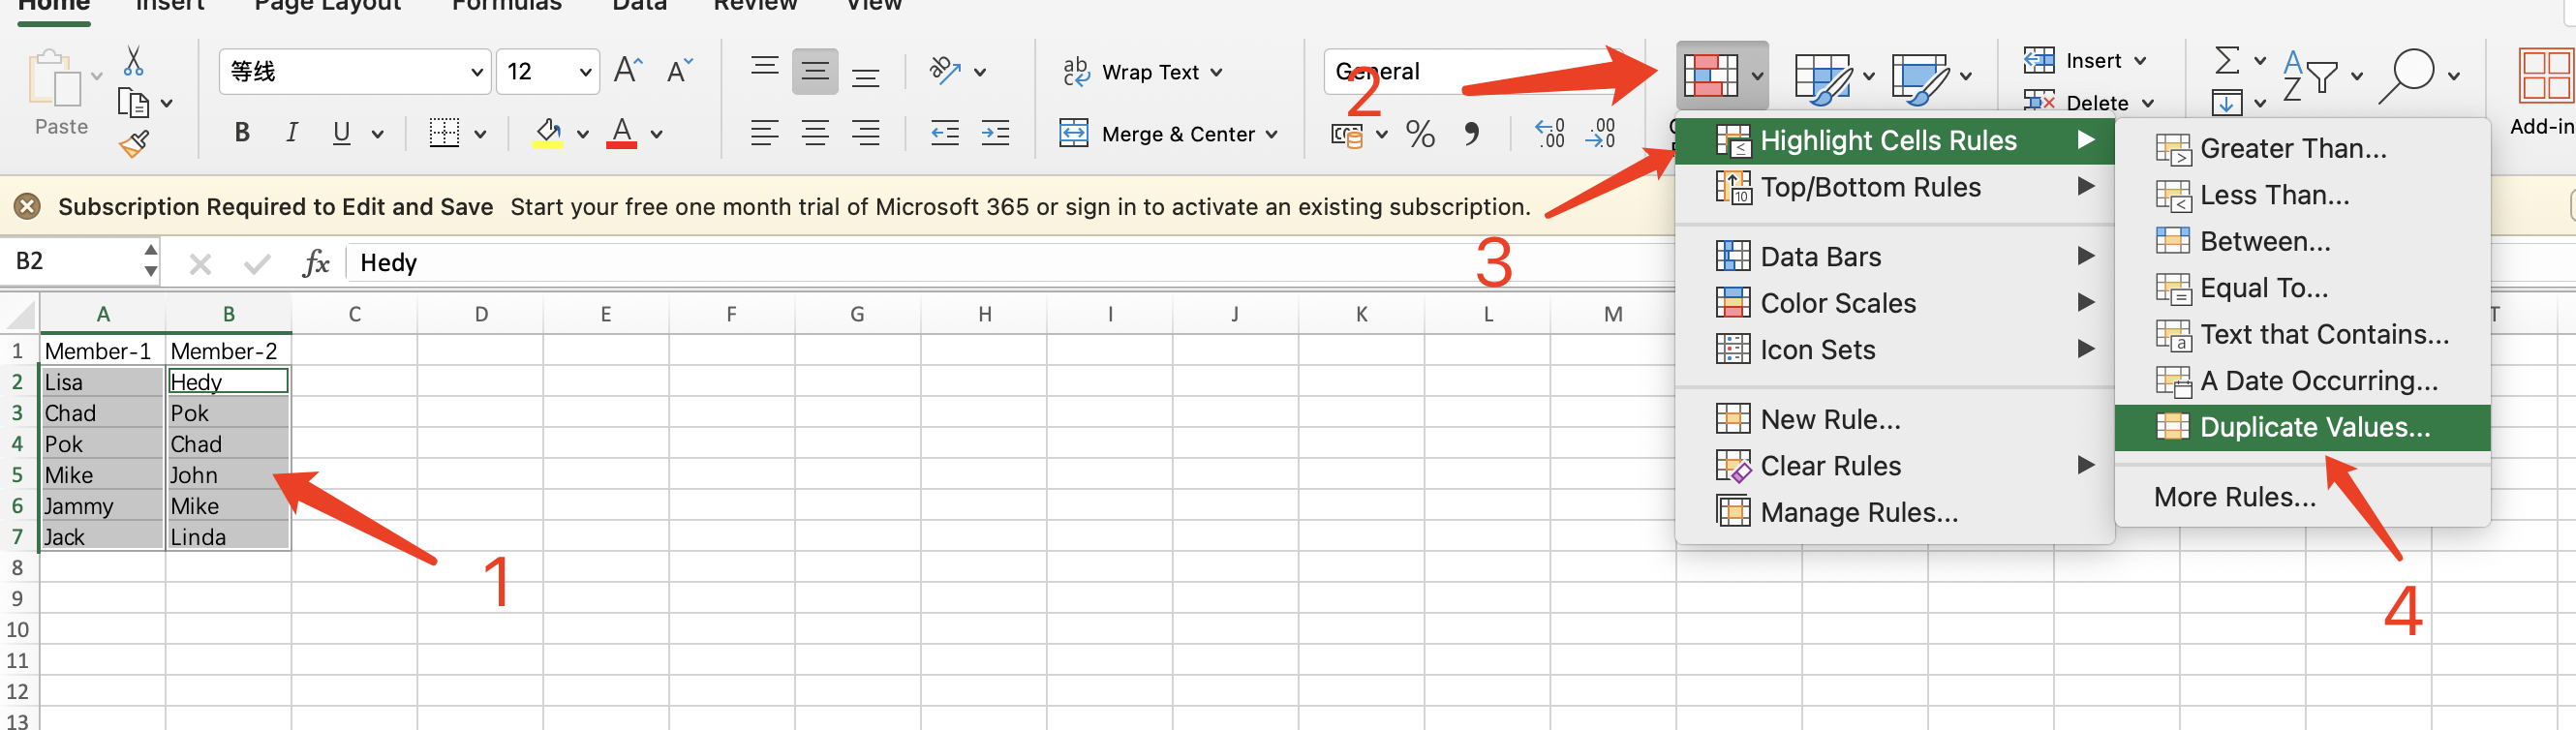Click Merge & Center button
The height and width of the screenshot is (730, 2576).
click(x=1157, y=133)
